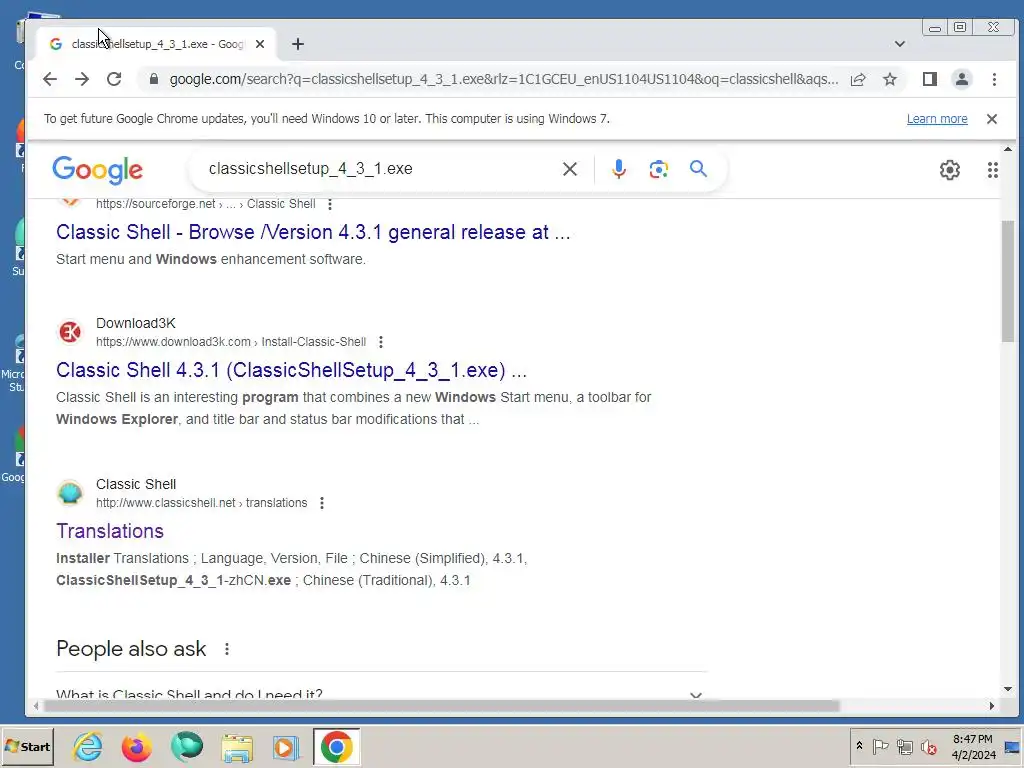Expand the tab search dropdown arrow
Screen dimensions: 1024x768
click(900, 44)
